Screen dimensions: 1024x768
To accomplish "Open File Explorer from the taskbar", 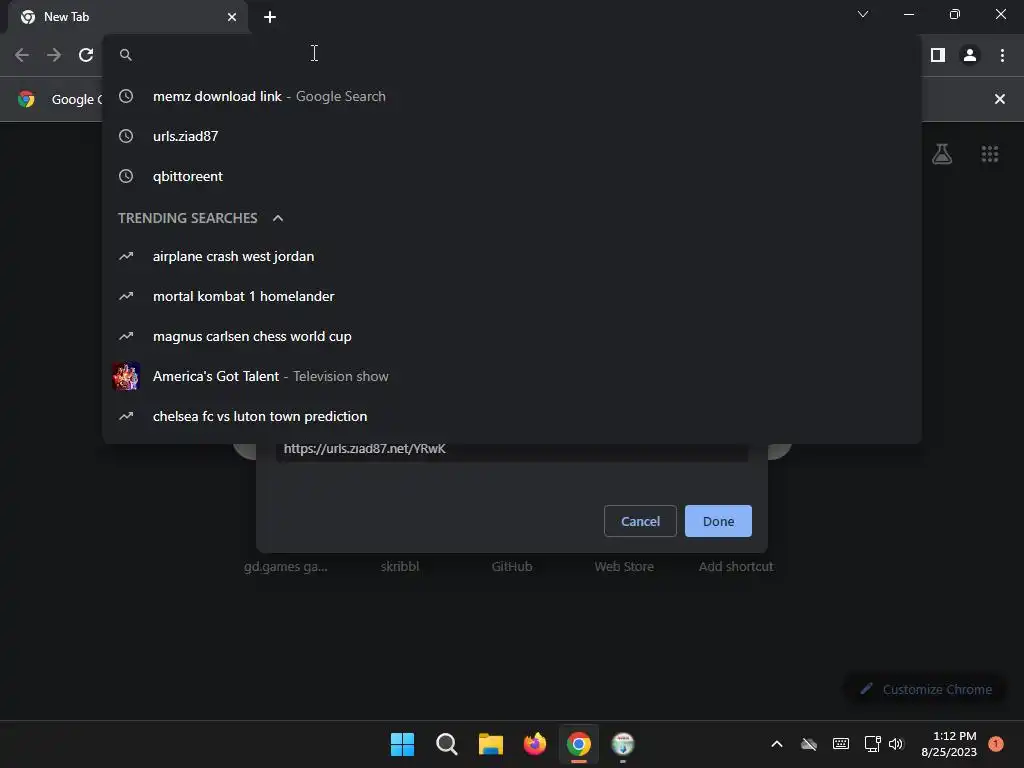I will pyautogui.click(x=490, y=744).
